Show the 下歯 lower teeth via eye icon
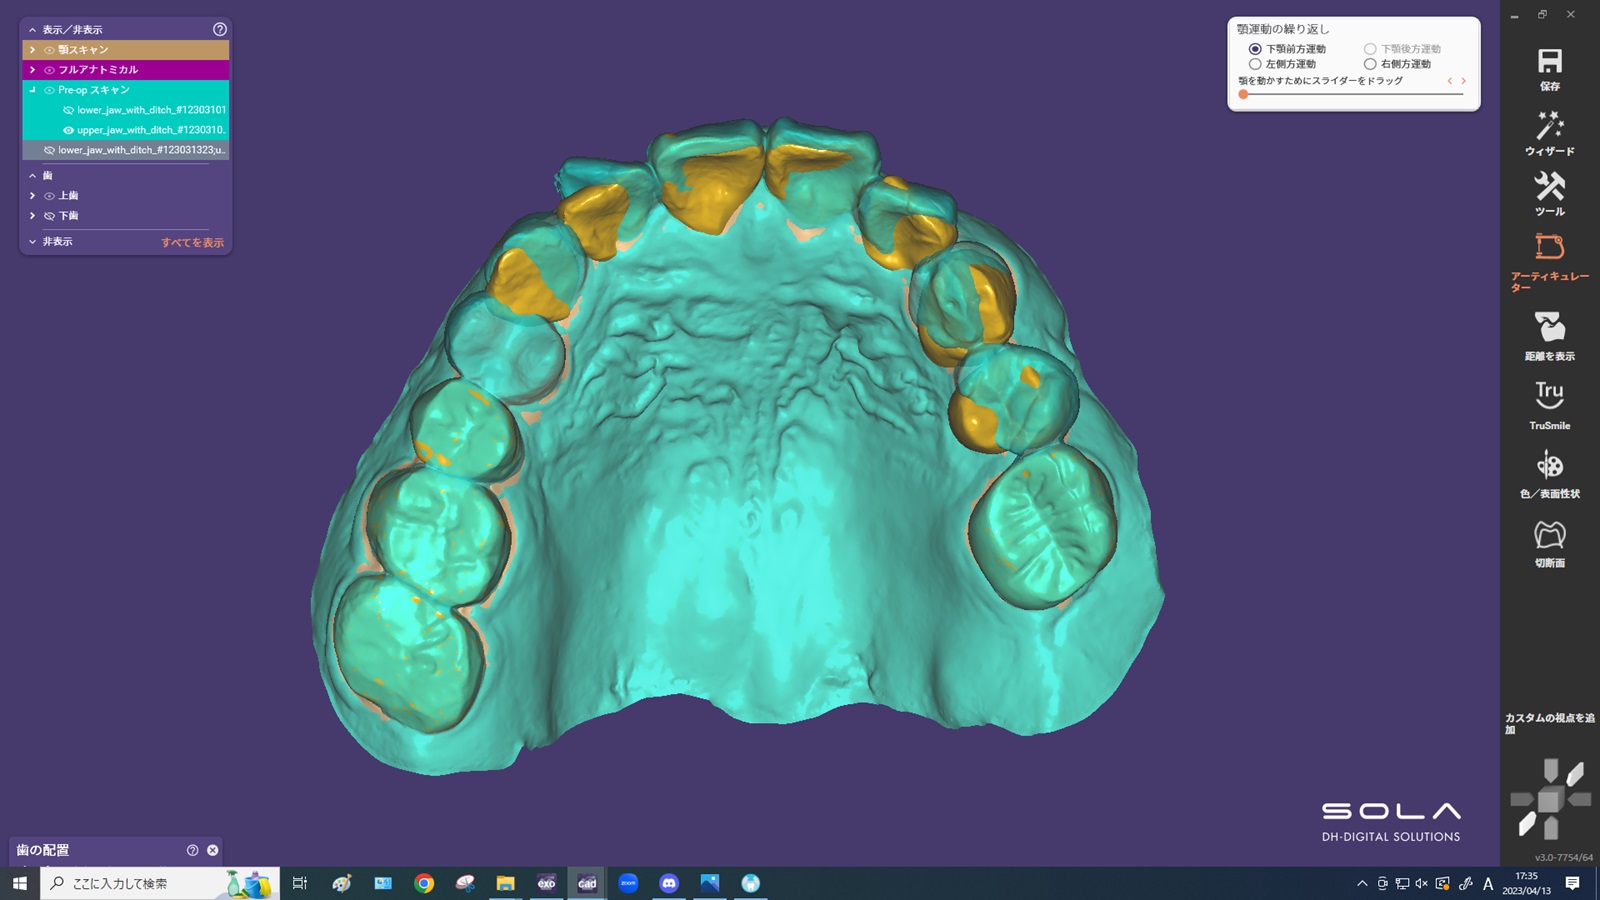Image resolution: width=1600 pixels, height=900 pixels. pos(49,216)
